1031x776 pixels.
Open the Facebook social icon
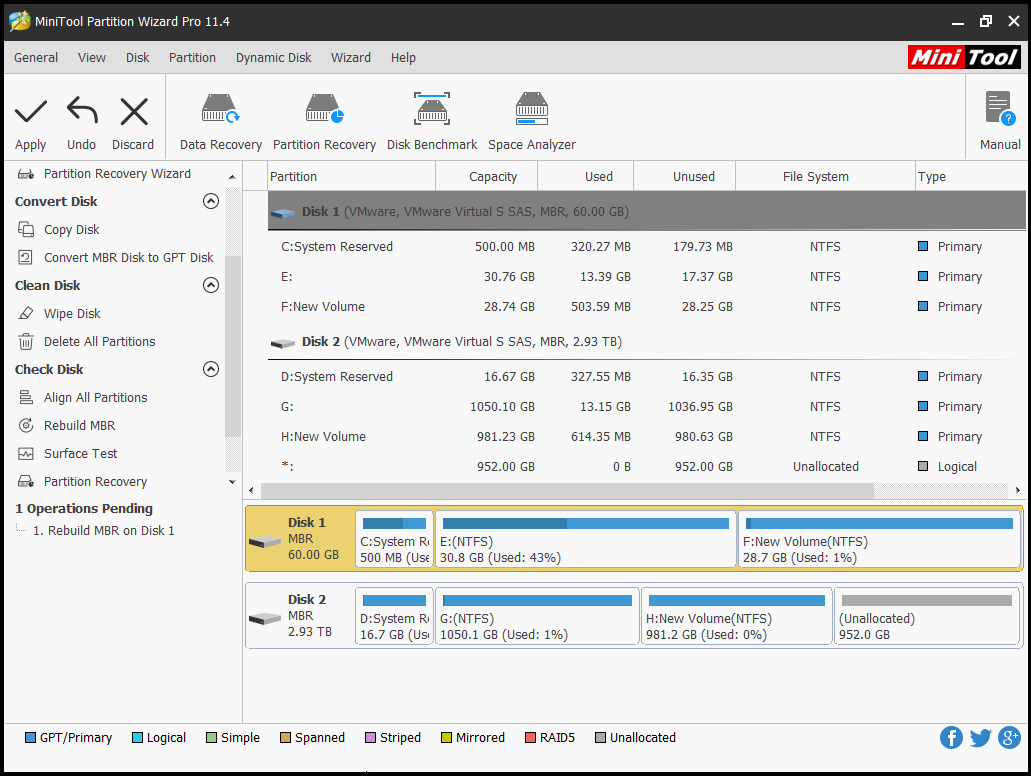(x=951, y=738)
